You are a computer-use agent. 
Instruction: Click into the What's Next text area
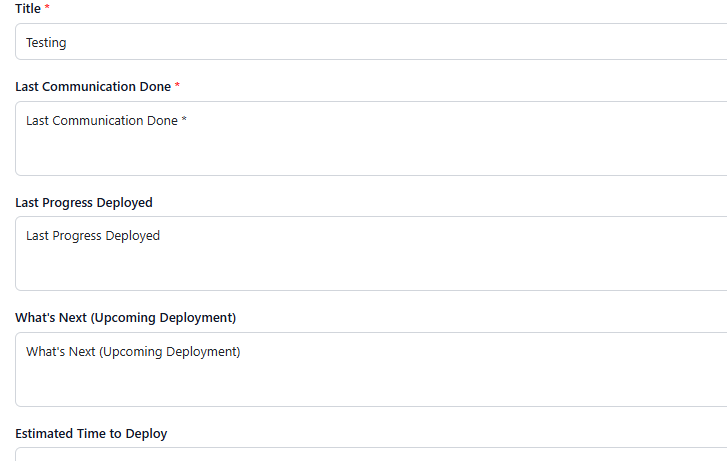(371, 370)
